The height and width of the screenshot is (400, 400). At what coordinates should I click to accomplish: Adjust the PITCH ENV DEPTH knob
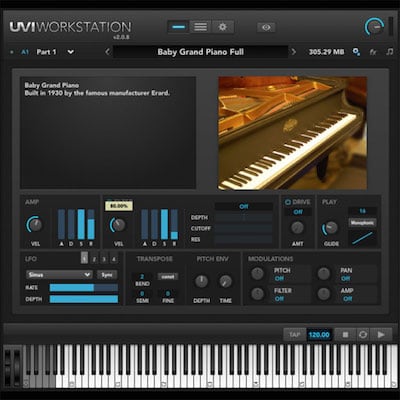(x=201, y=282)
